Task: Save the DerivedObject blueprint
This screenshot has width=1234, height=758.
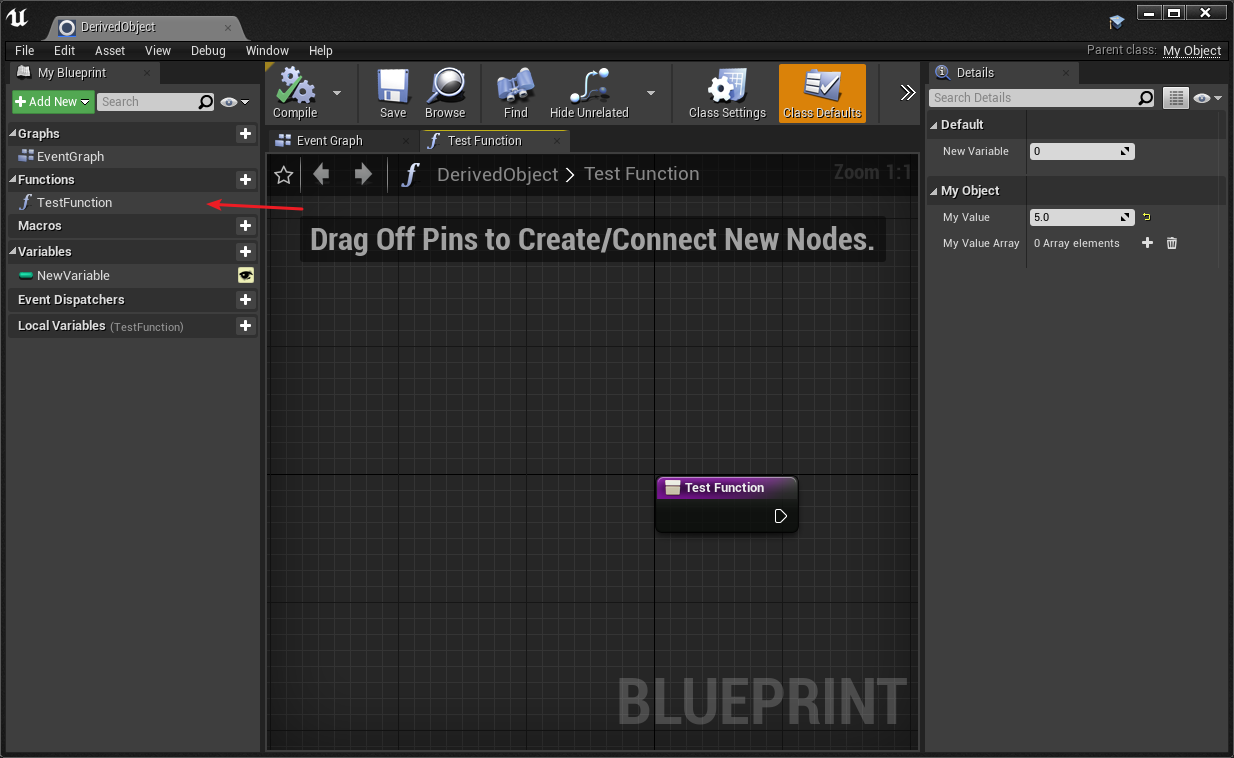Action: pyautogui.click(x=393, y=93)
